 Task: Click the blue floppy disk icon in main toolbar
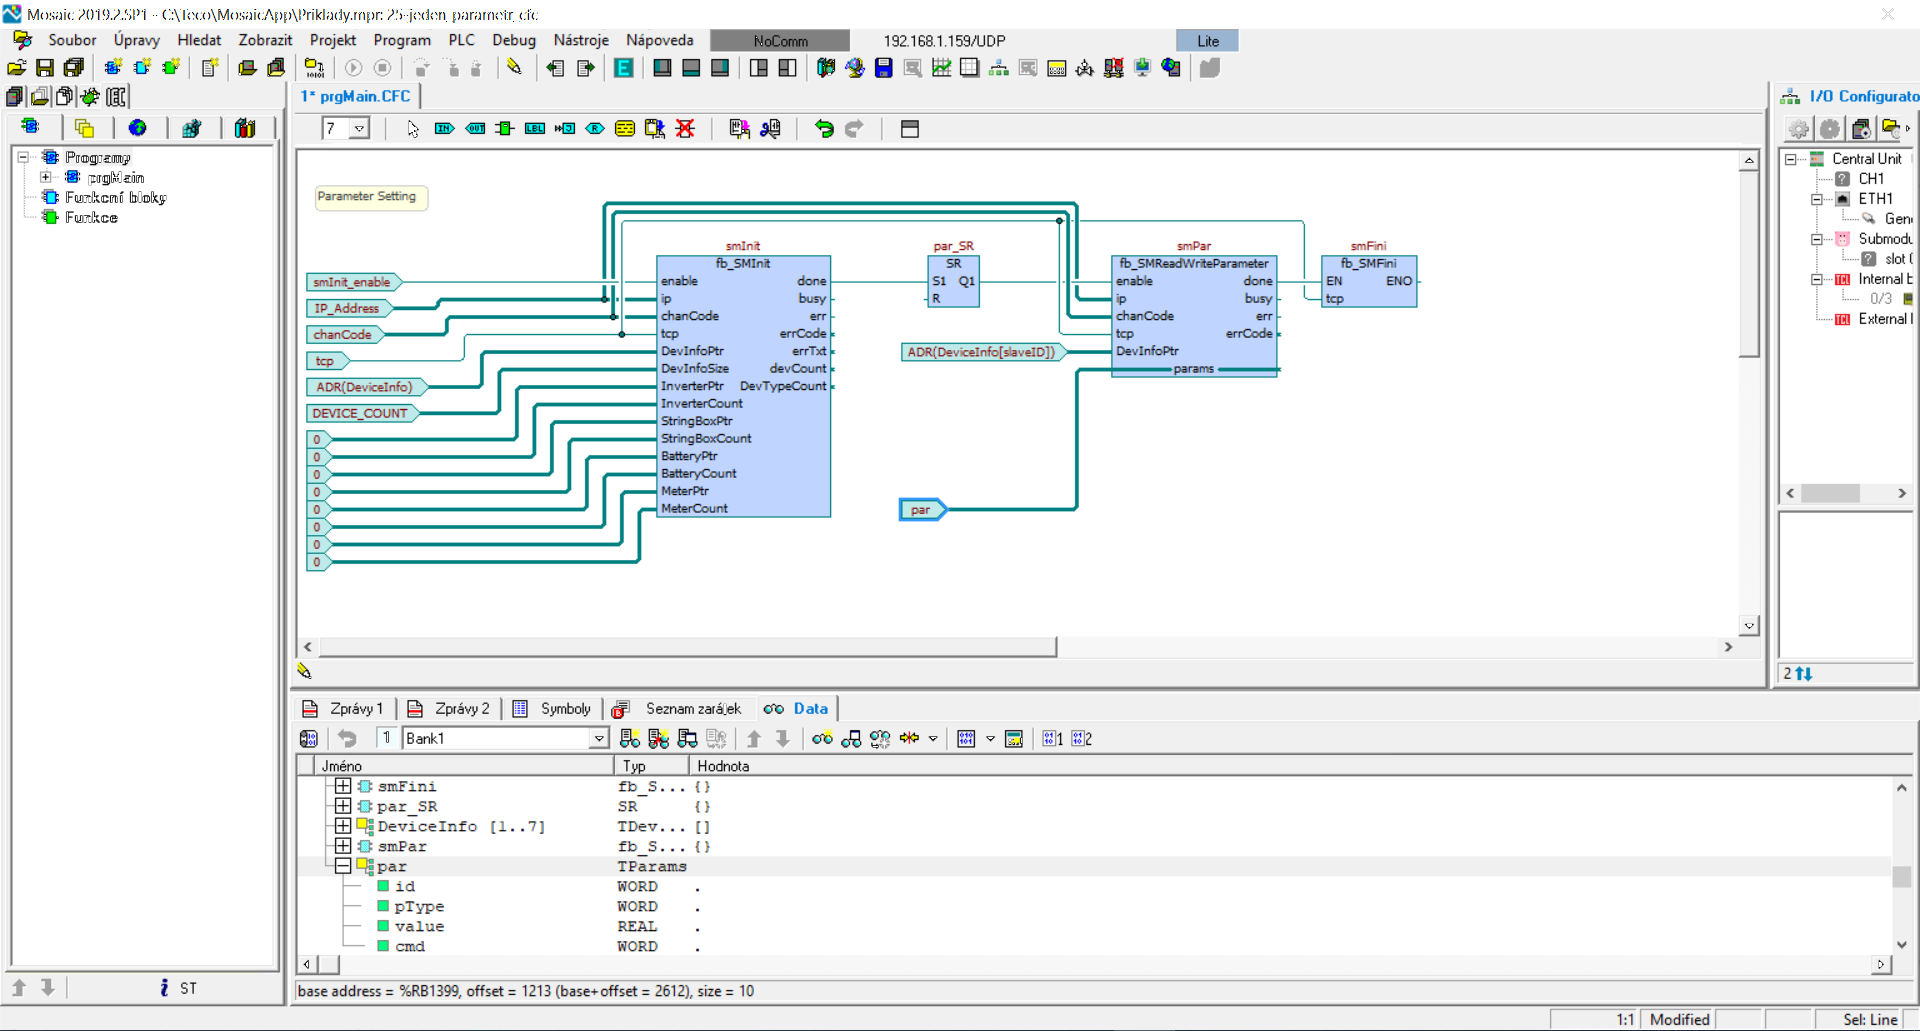click(883, 68)
